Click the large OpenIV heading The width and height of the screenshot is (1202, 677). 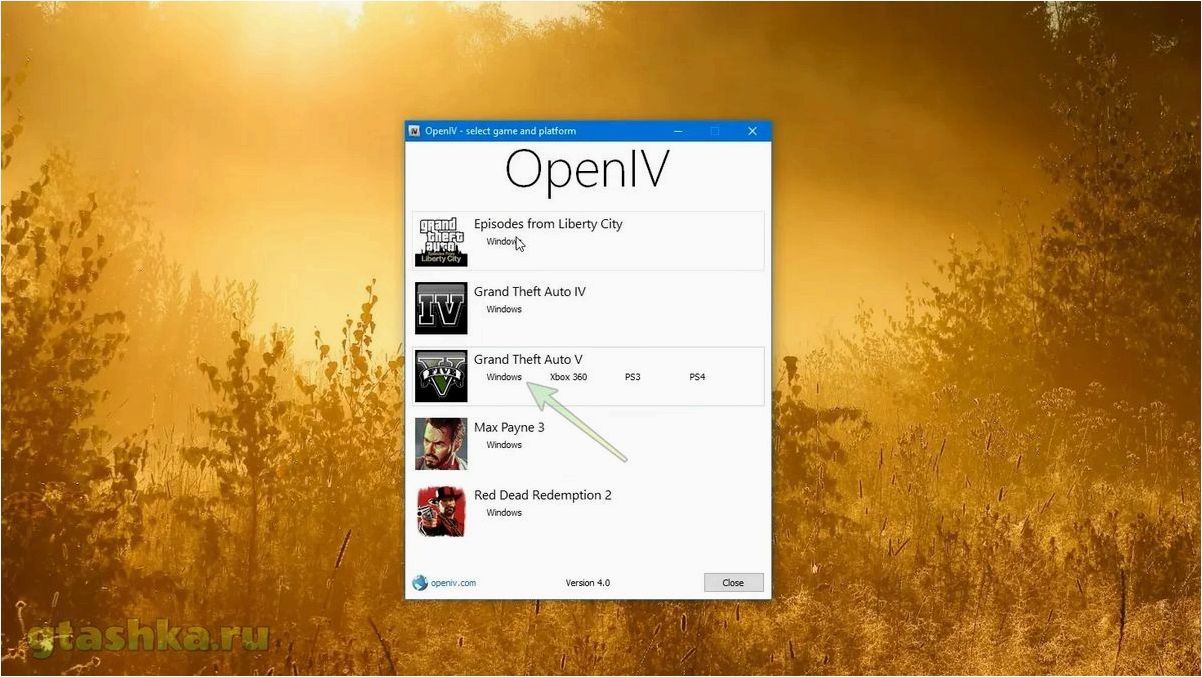pos(587,170)
